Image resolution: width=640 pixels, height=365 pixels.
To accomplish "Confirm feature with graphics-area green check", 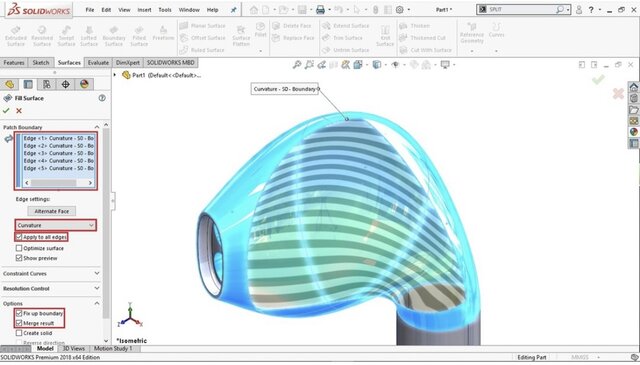I will [x=598, y=80].
